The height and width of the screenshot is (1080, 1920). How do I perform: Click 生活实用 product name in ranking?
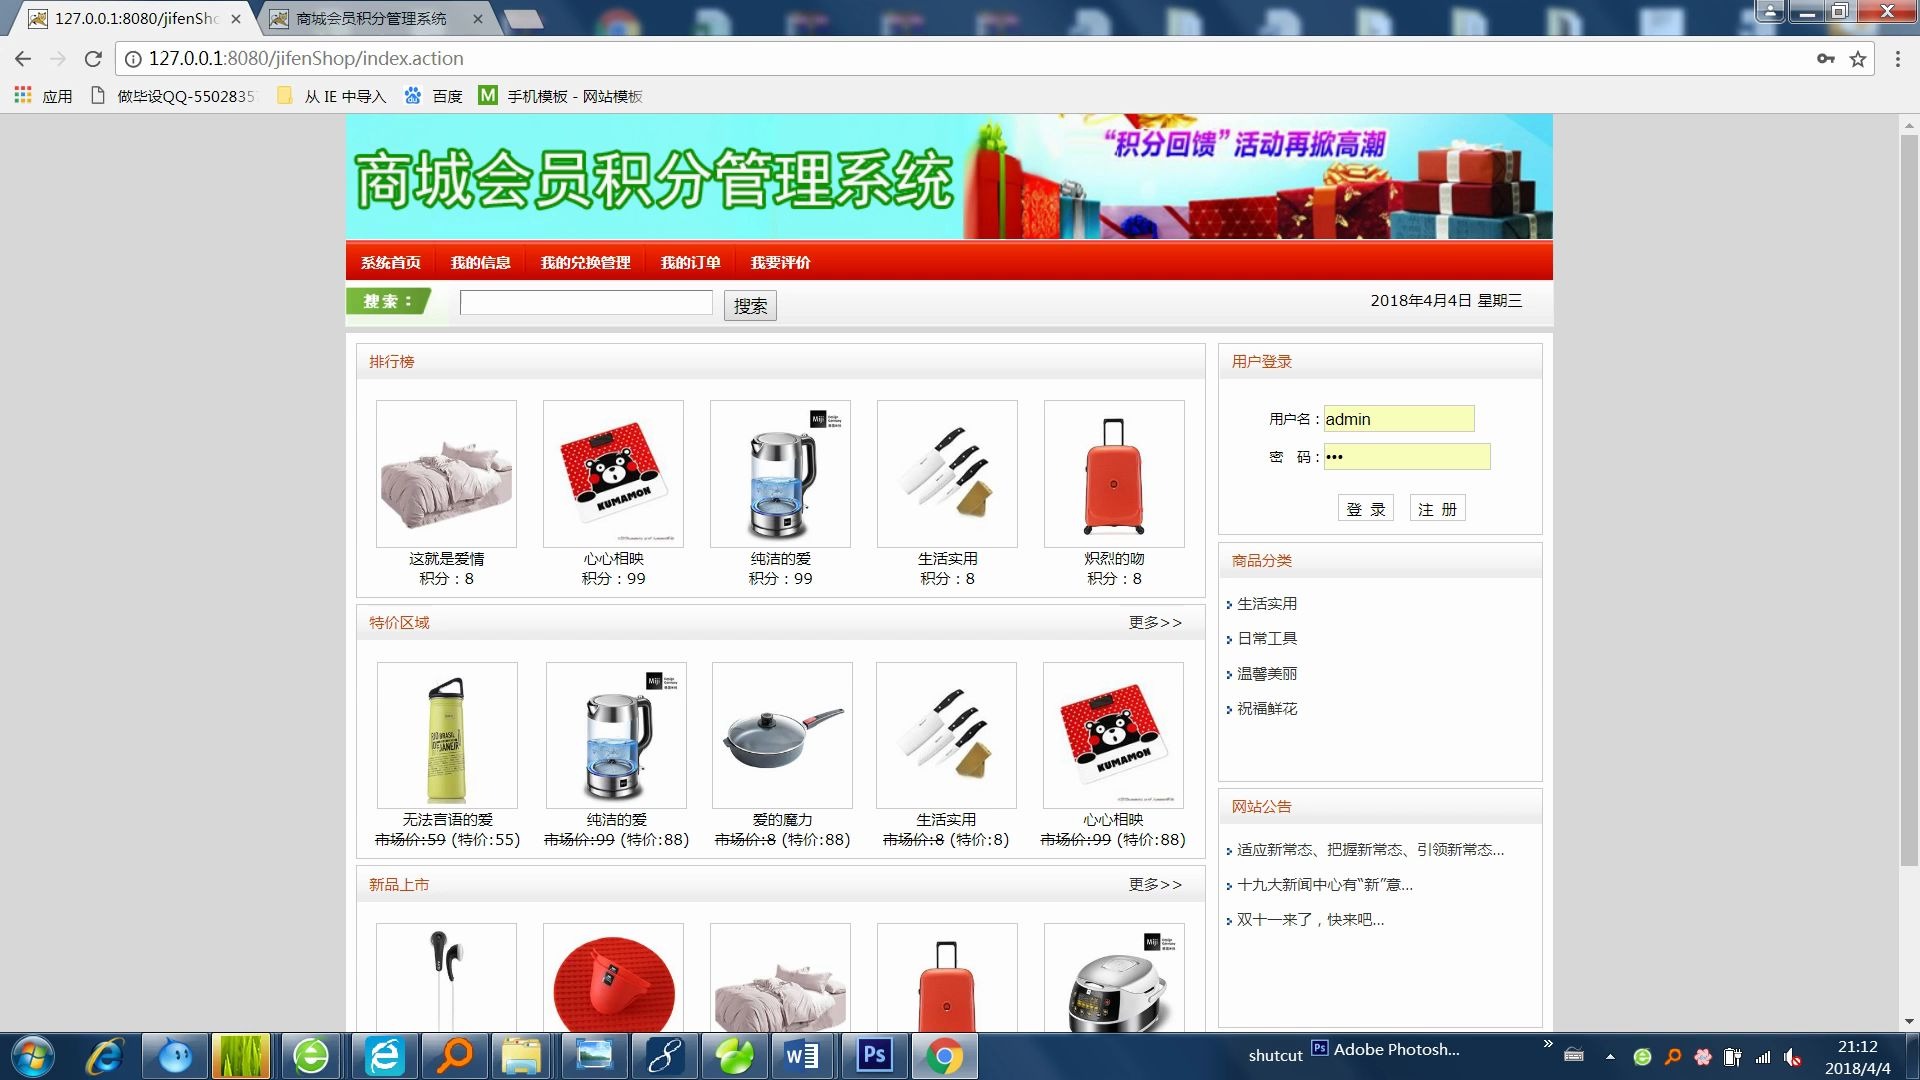click(947, 558)
